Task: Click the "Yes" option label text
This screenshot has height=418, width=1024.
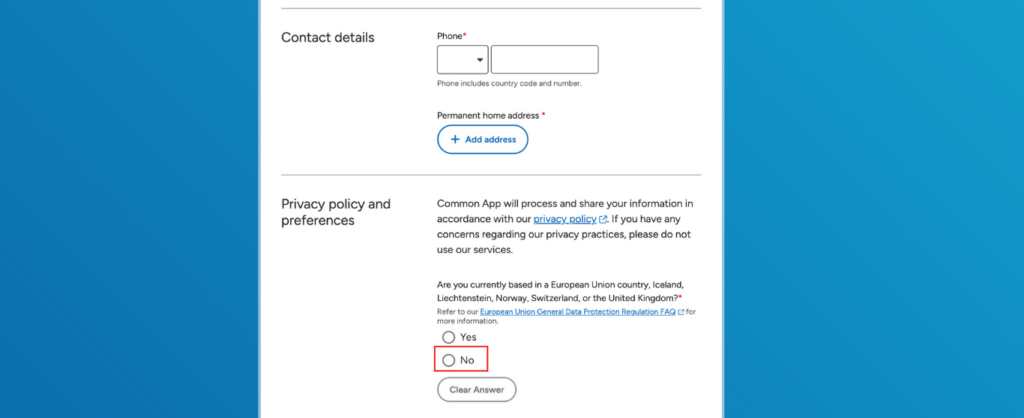Action: coord(468,337)
